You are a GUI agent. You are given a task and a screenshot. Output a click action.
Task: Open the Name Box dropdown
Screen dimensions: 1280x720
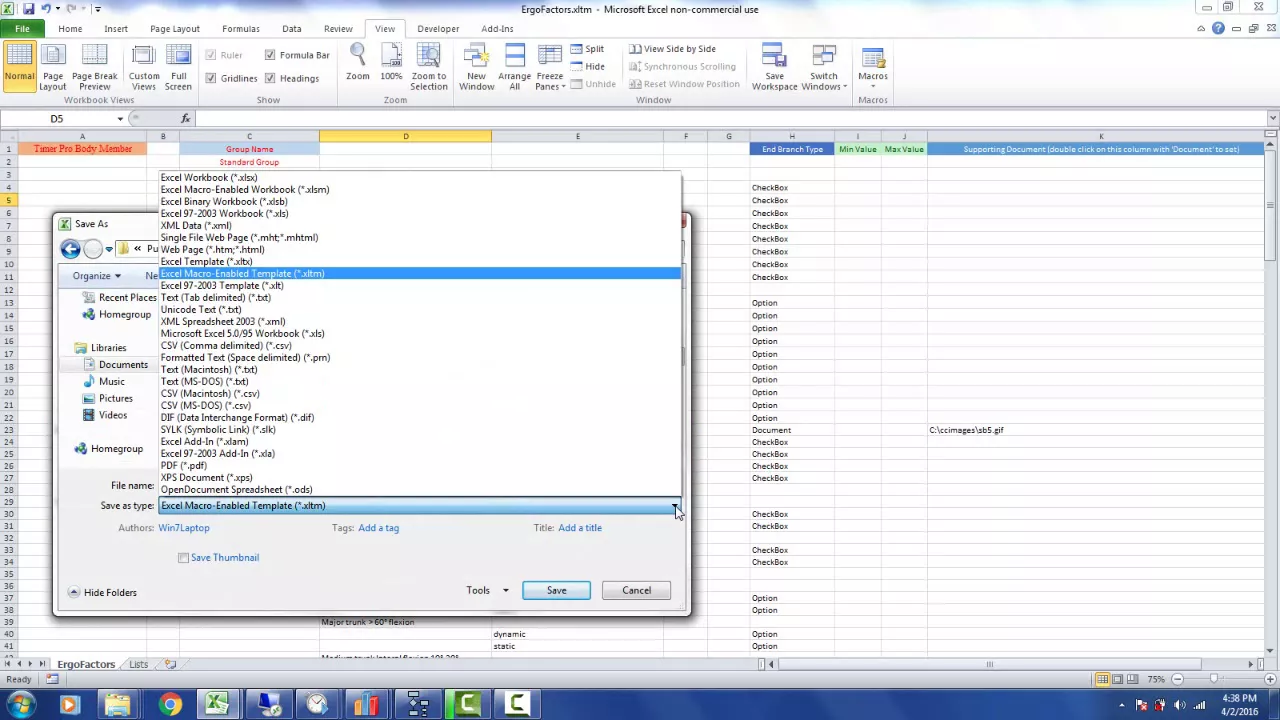click(120, 119)
